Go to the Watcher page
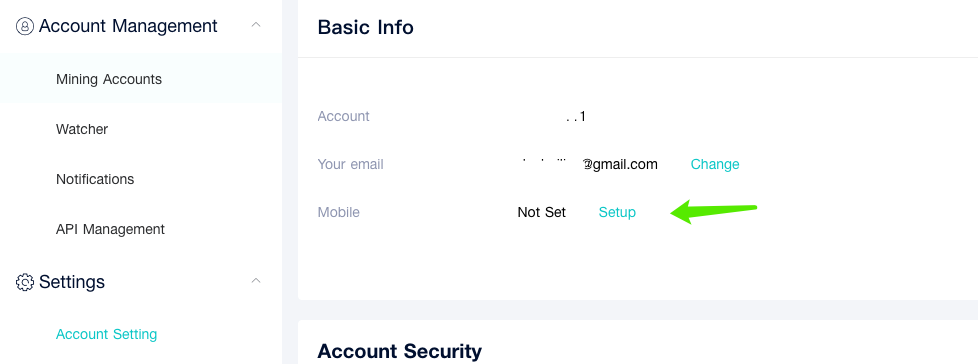 tap(82, 129)
